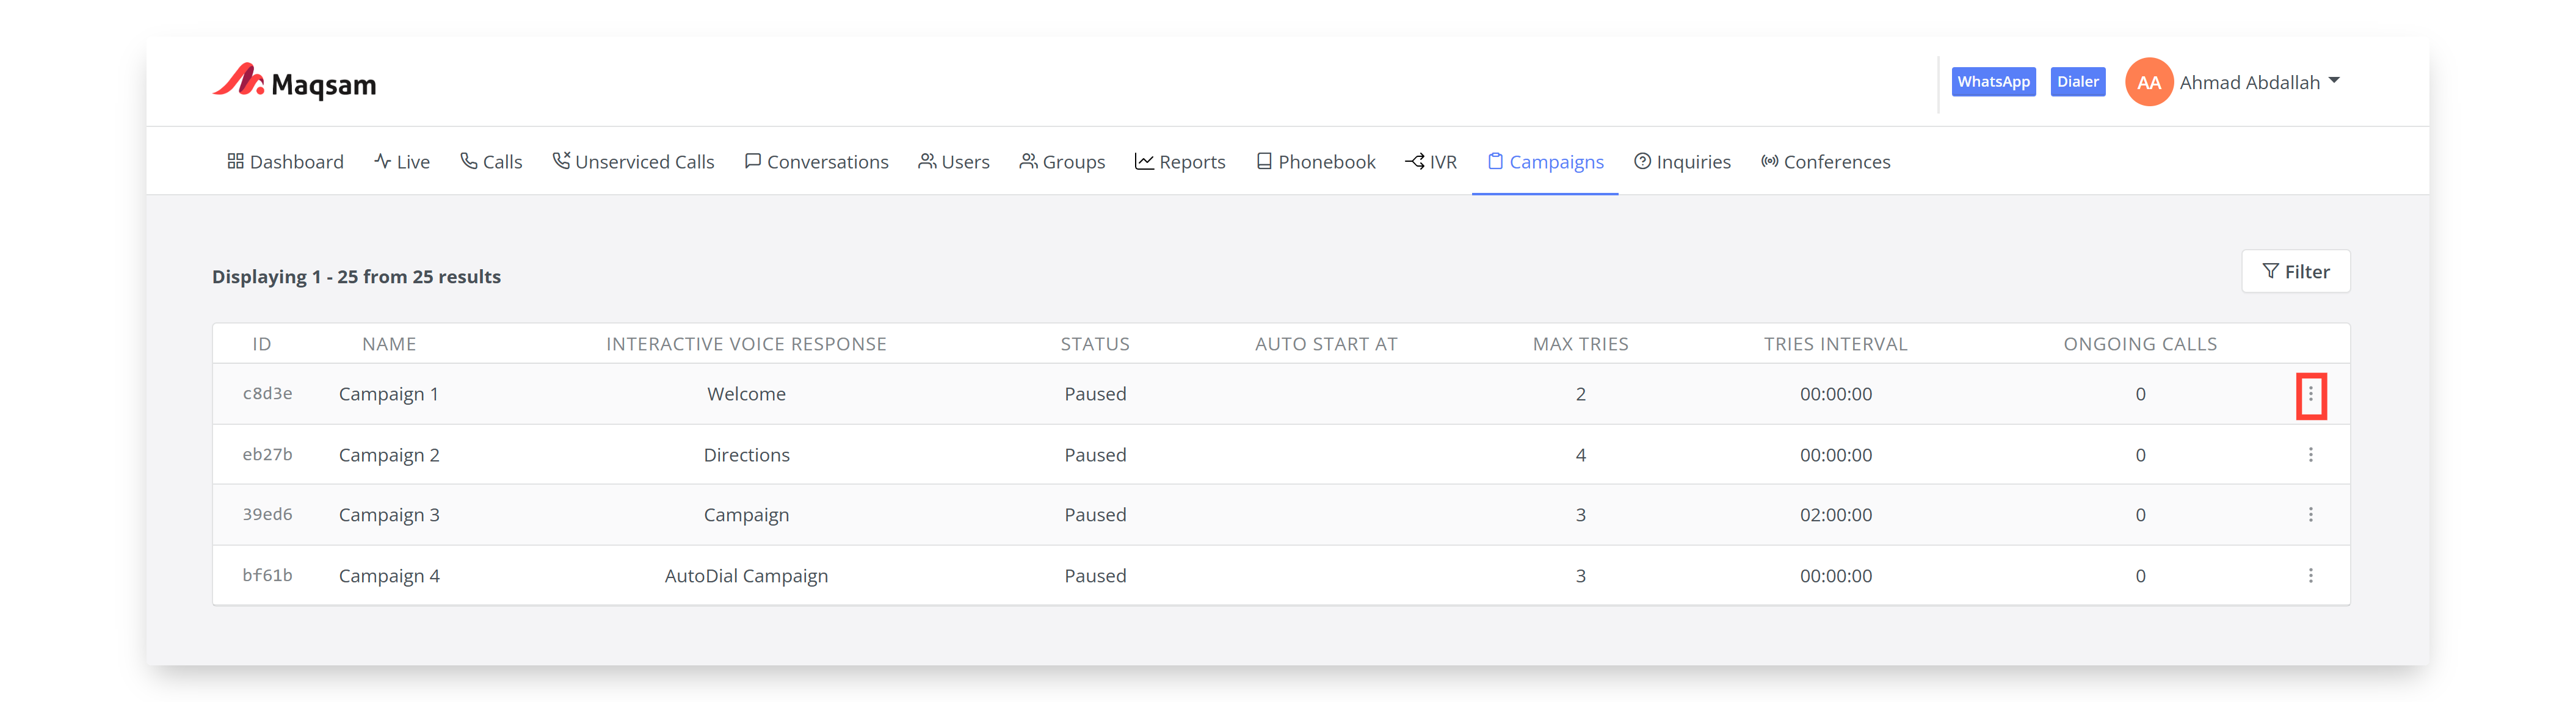Open the three-dot menu for Campaign 1
The height and width of the screenshot is (702, 2576).
coord(2310,395)
